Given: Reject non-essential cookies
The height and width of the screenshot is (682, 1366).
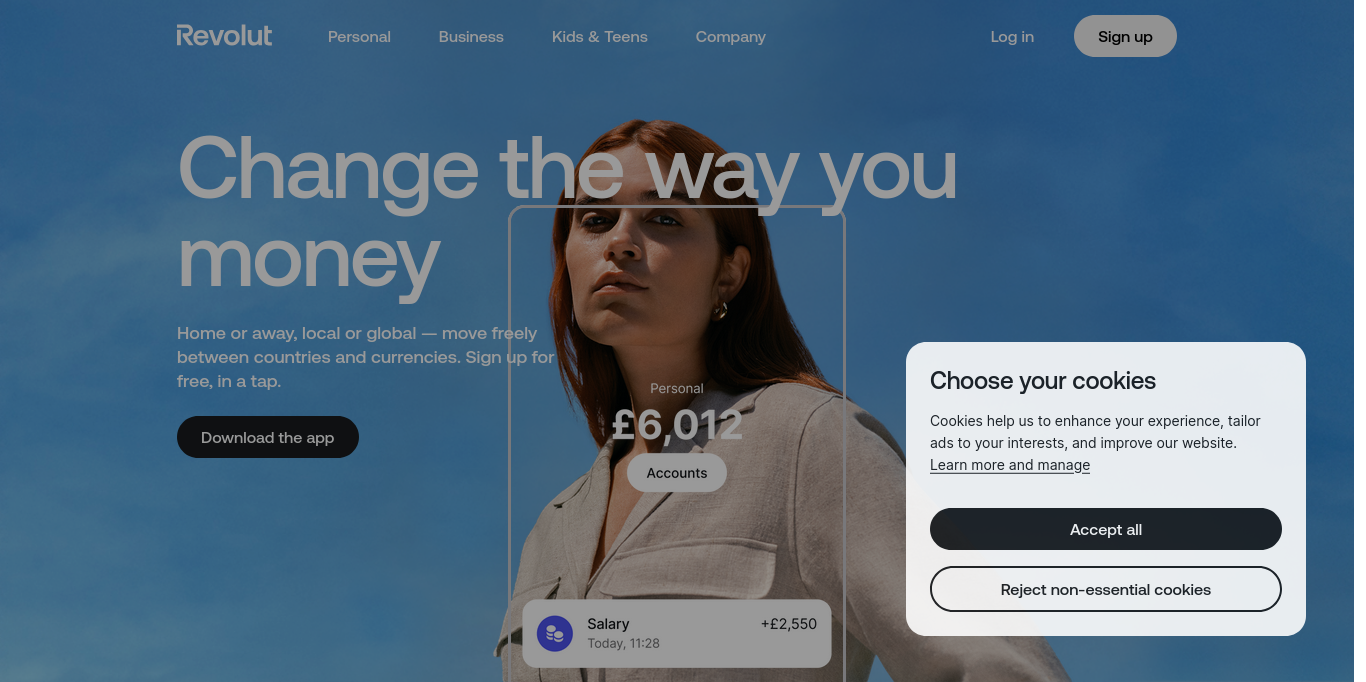Looking at the screenshot, I should pos(1106,589).
